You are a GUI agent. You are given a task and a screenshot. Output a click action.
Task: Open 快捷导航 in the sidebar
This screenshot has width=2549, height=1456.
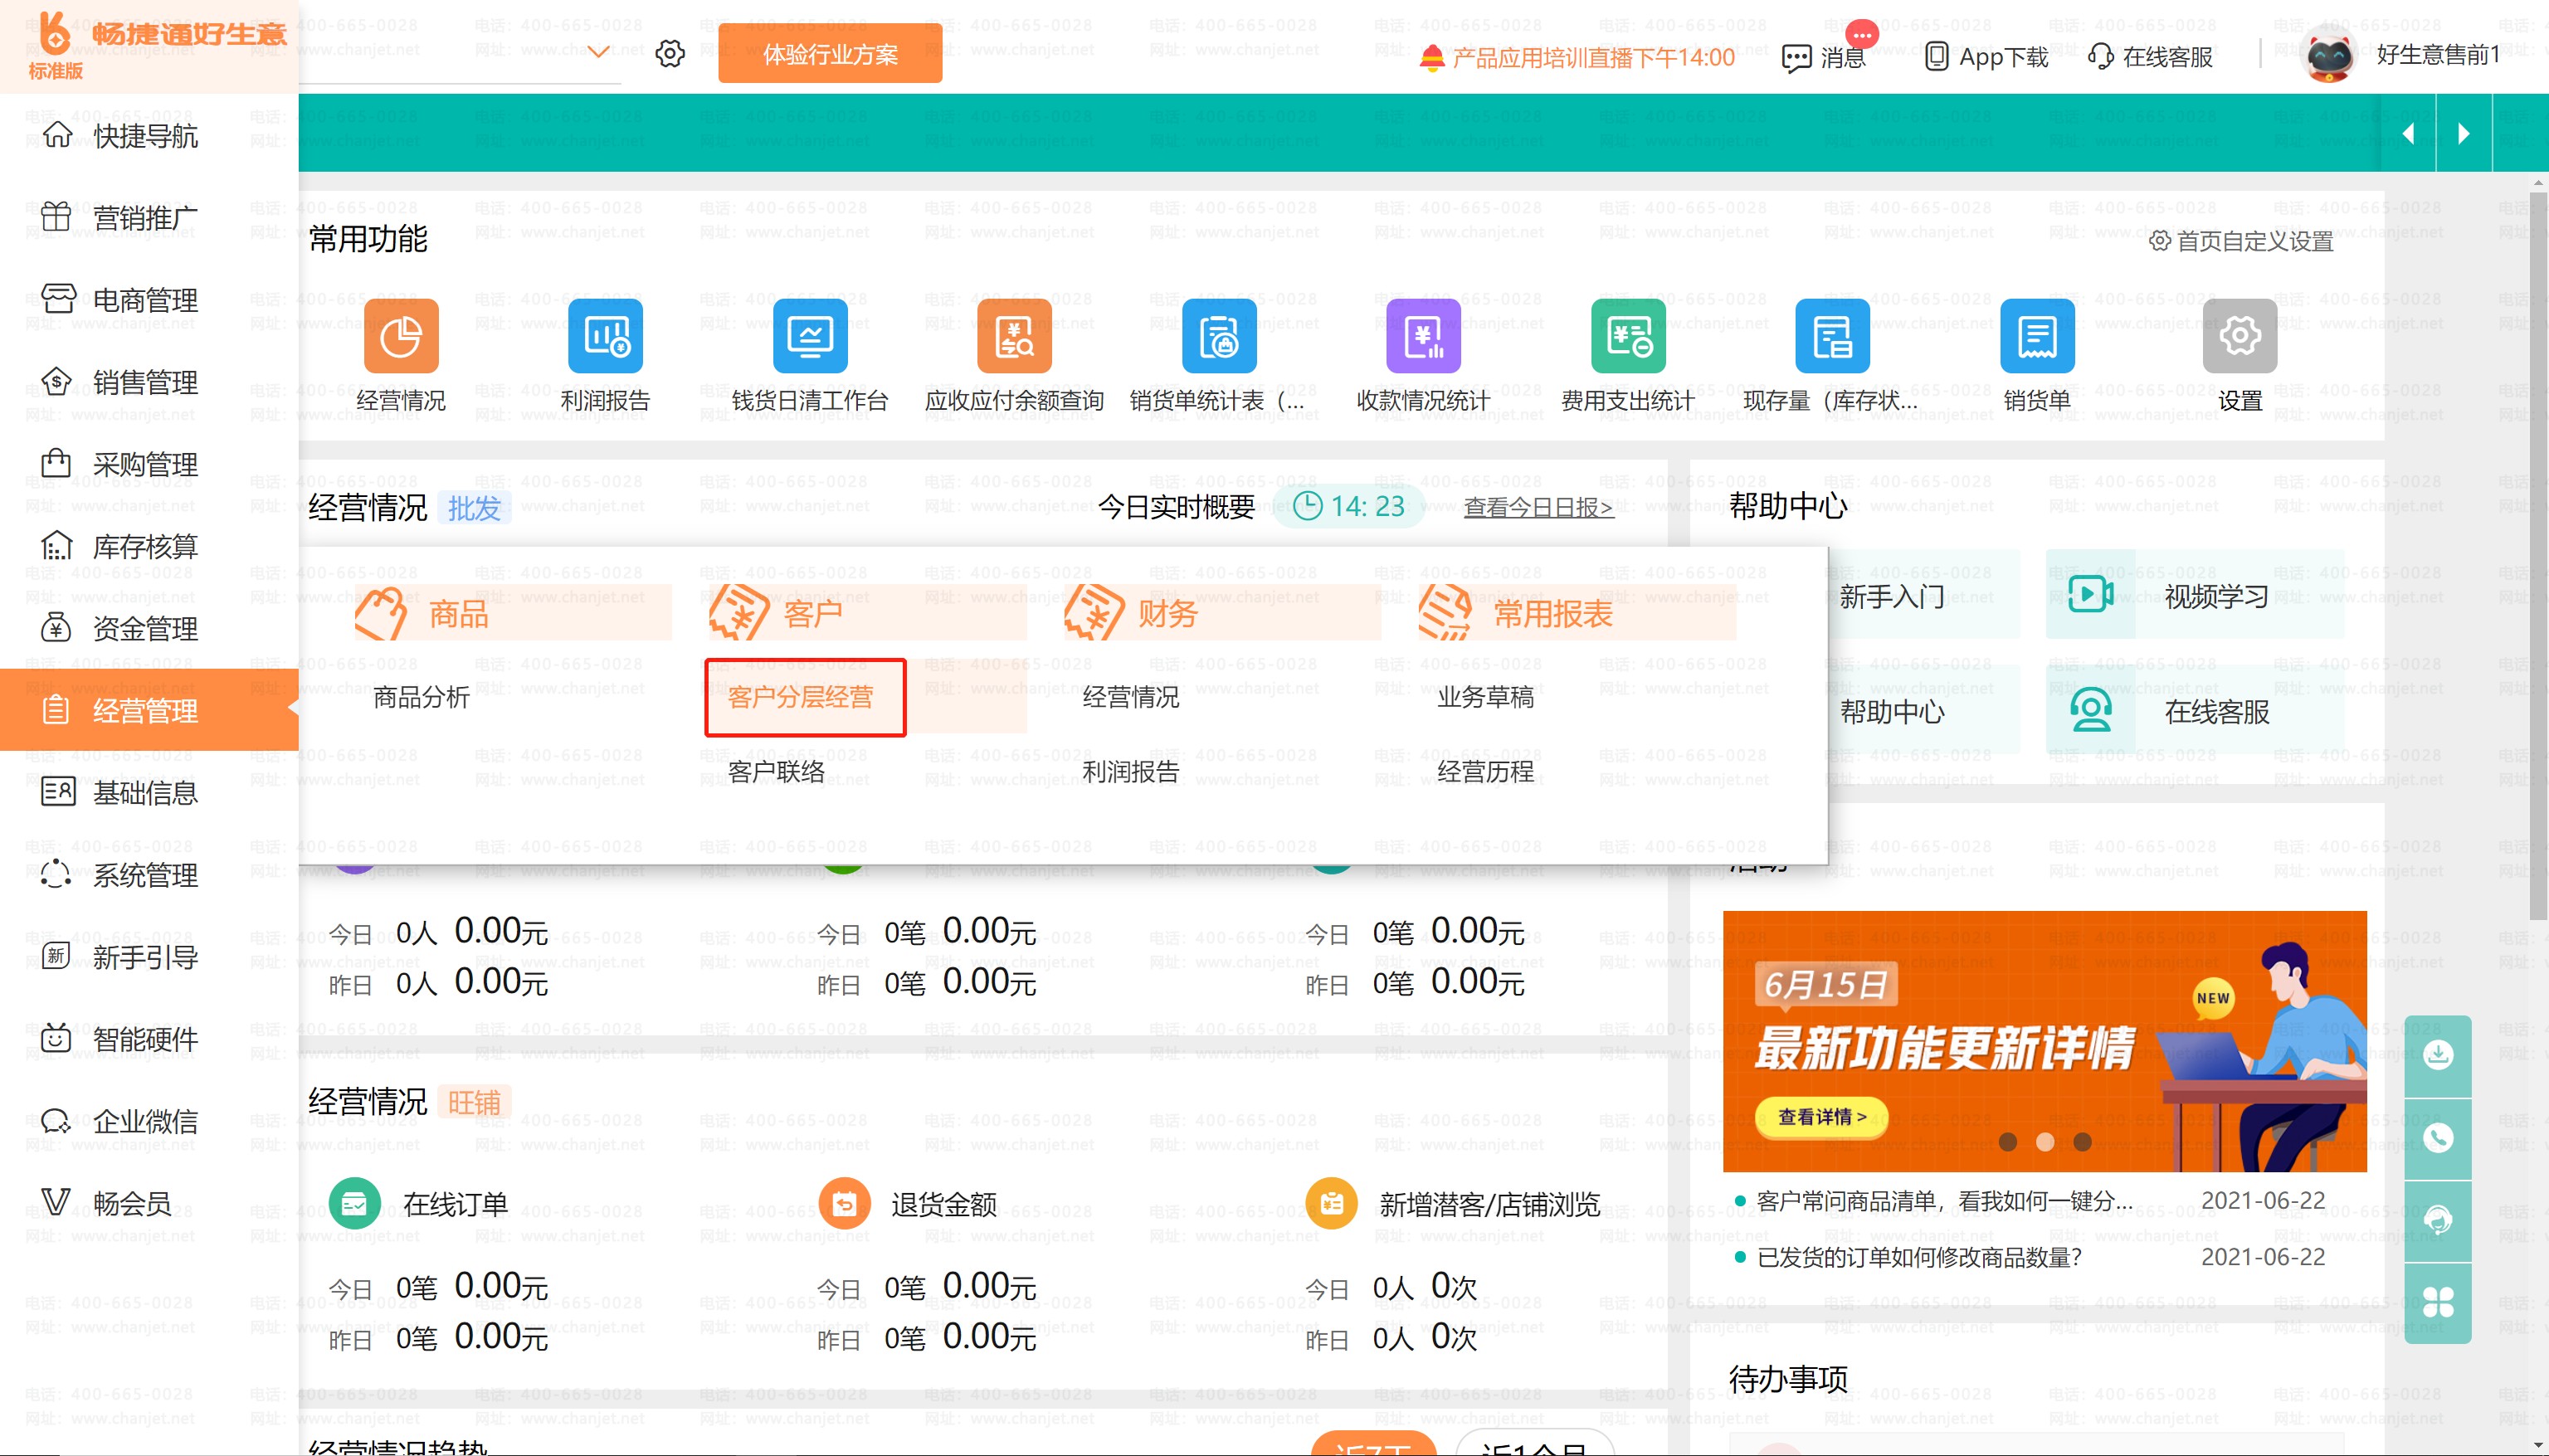149,135
